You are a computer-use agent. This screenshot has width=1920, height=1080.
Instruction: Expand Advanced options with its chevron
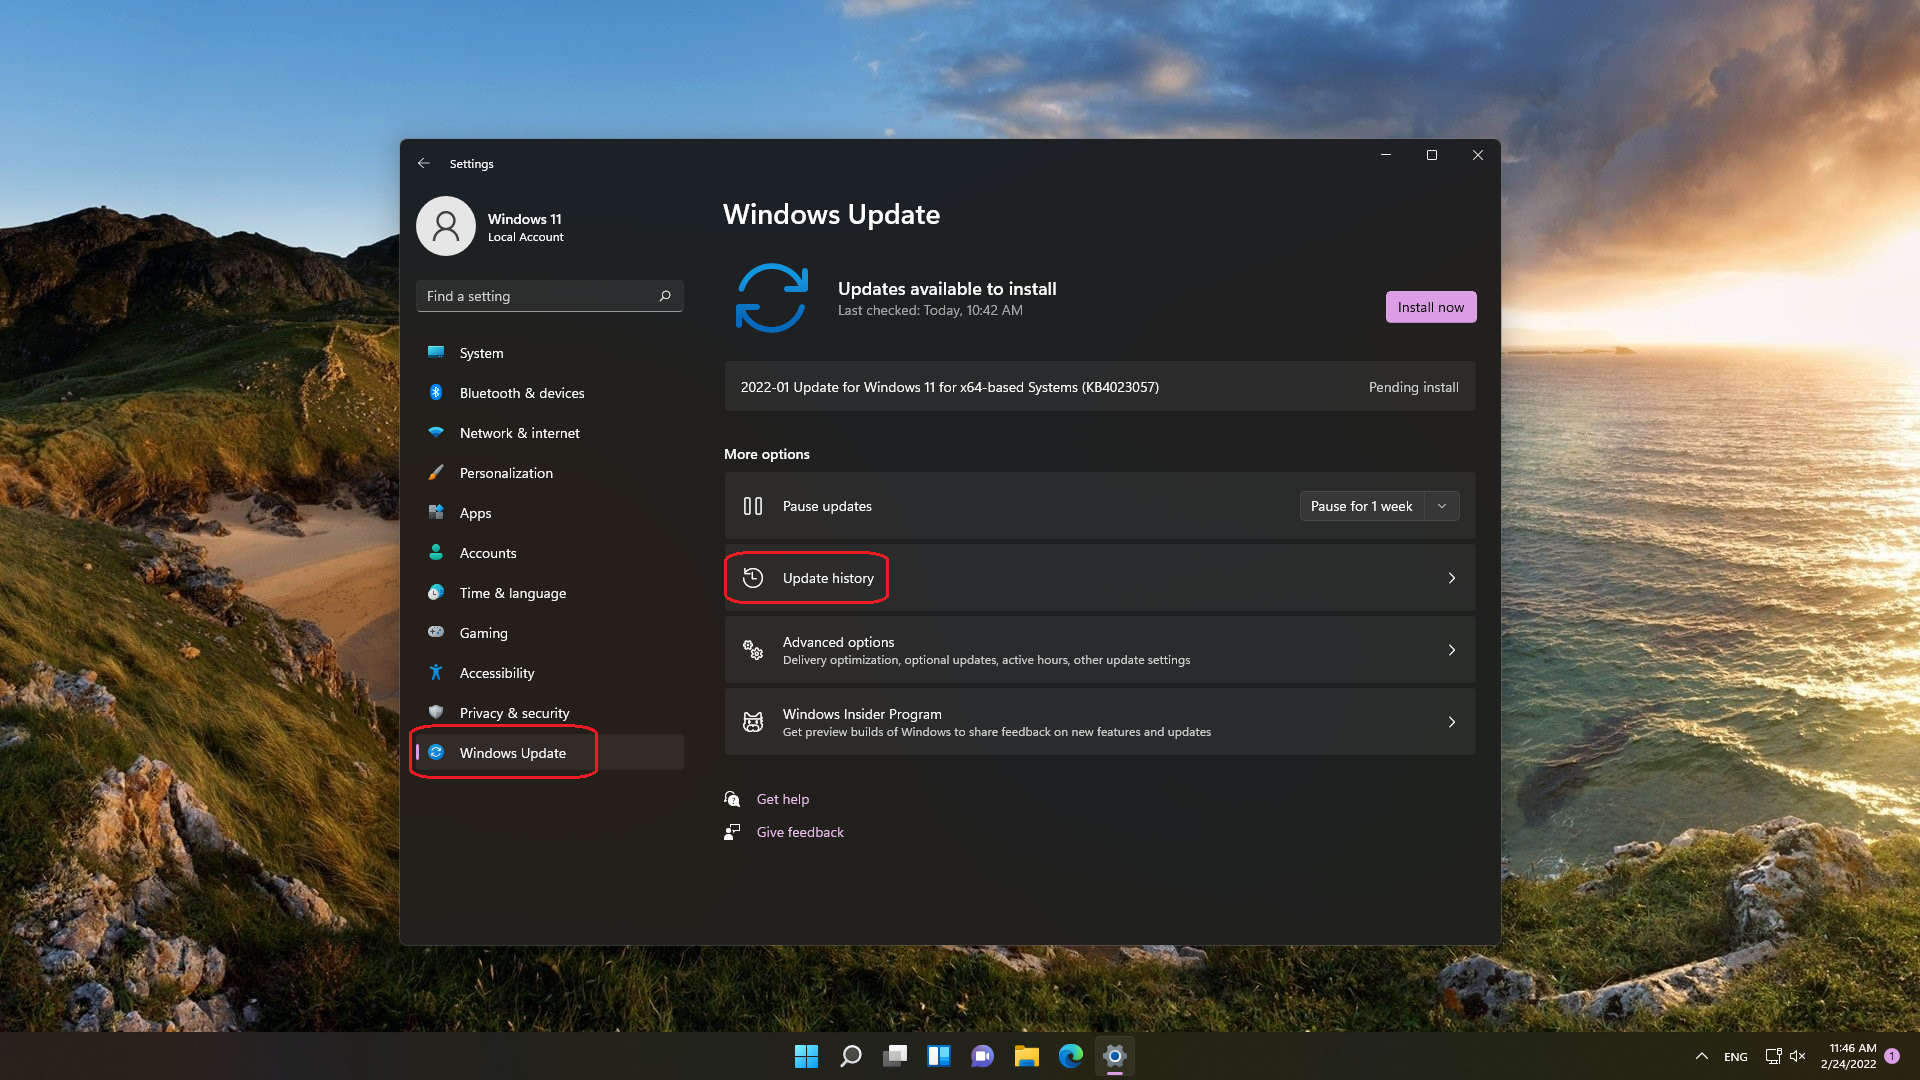point(1452,650)
